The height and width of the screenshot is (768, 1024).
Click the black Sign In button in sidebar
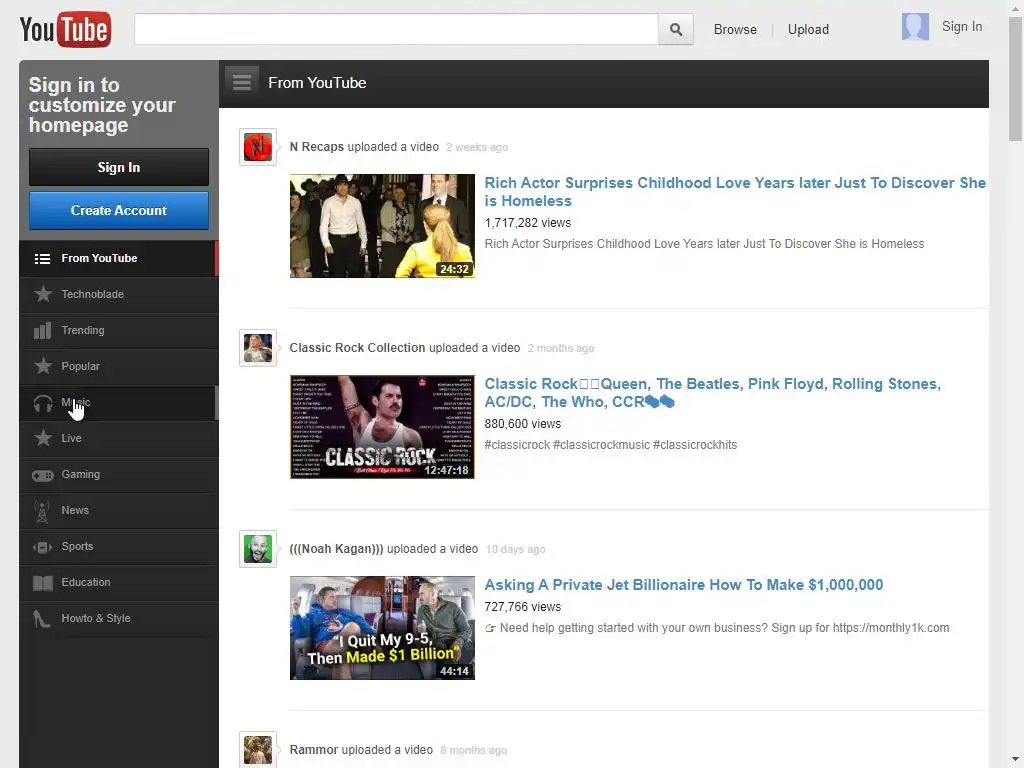pyautogui.click(x=119, y=167)
